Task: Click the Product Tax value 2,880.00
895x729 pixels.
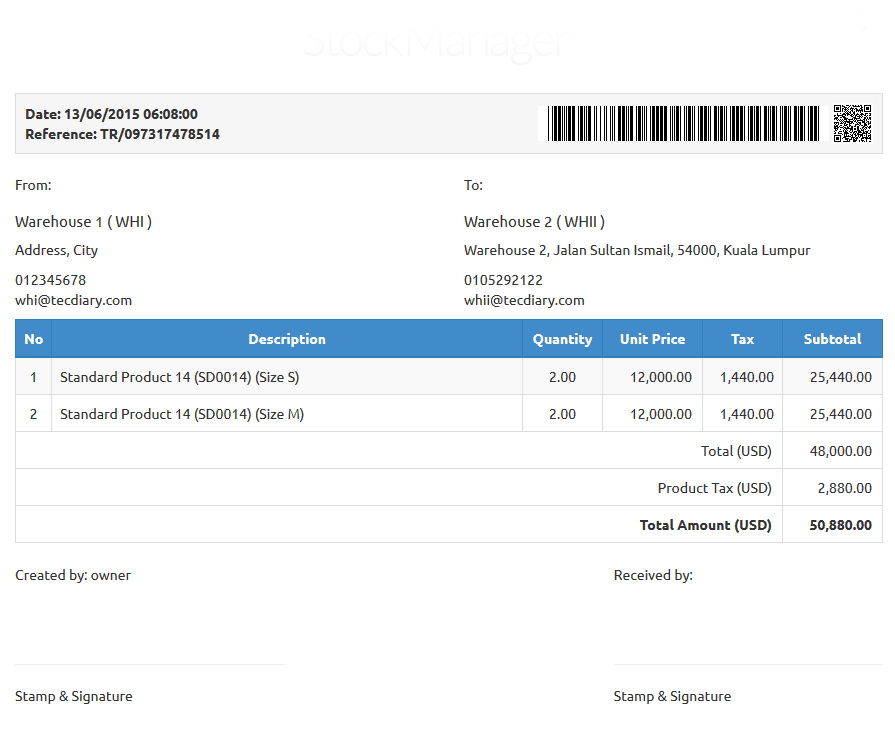Action: pyautogui.click(x=842, y=488)
